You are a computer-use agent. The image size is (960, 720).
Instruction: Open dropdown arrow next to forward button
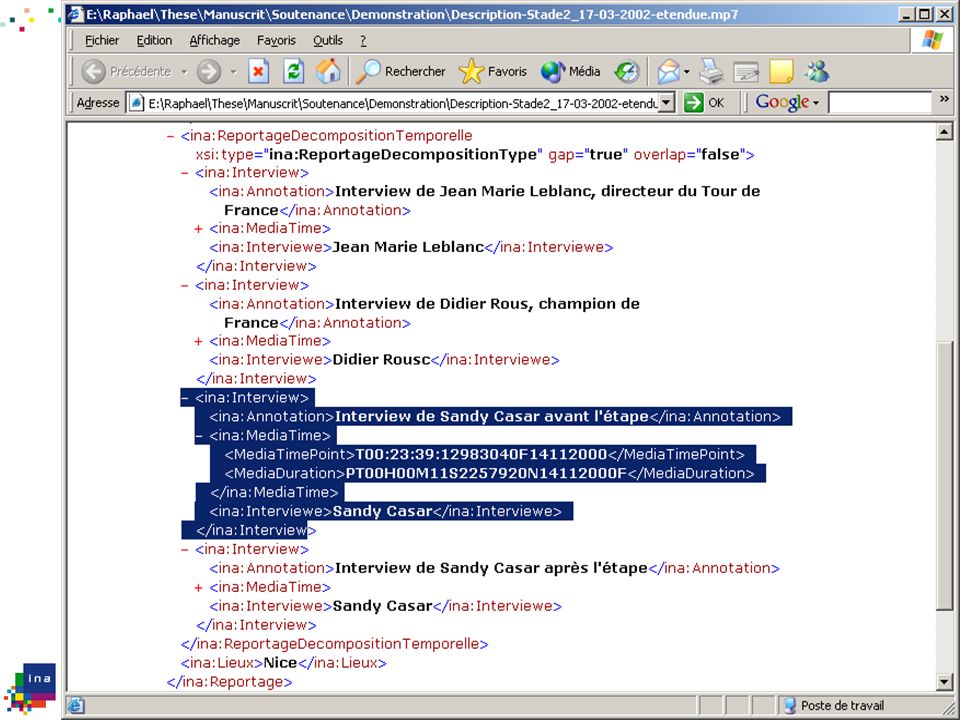point(233,72)
